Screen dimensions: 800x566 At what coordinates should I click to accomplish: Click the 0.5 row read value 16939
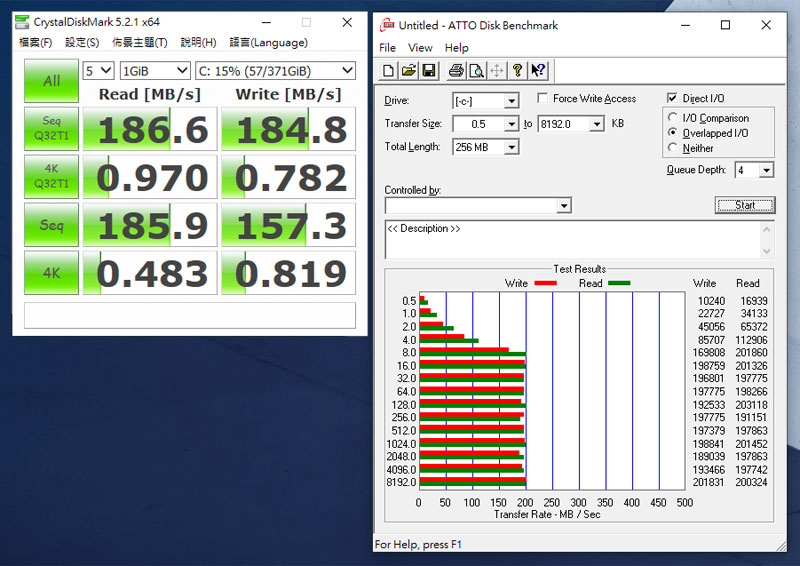tap(754, 301)
